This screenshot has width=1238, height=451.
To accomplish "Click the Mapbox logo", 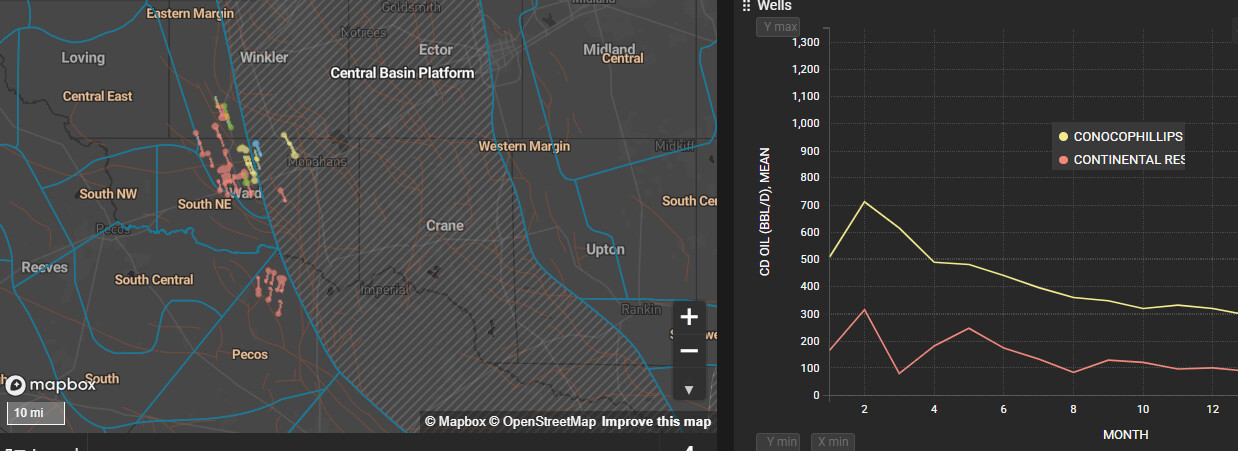I will [x=51, y=385].
